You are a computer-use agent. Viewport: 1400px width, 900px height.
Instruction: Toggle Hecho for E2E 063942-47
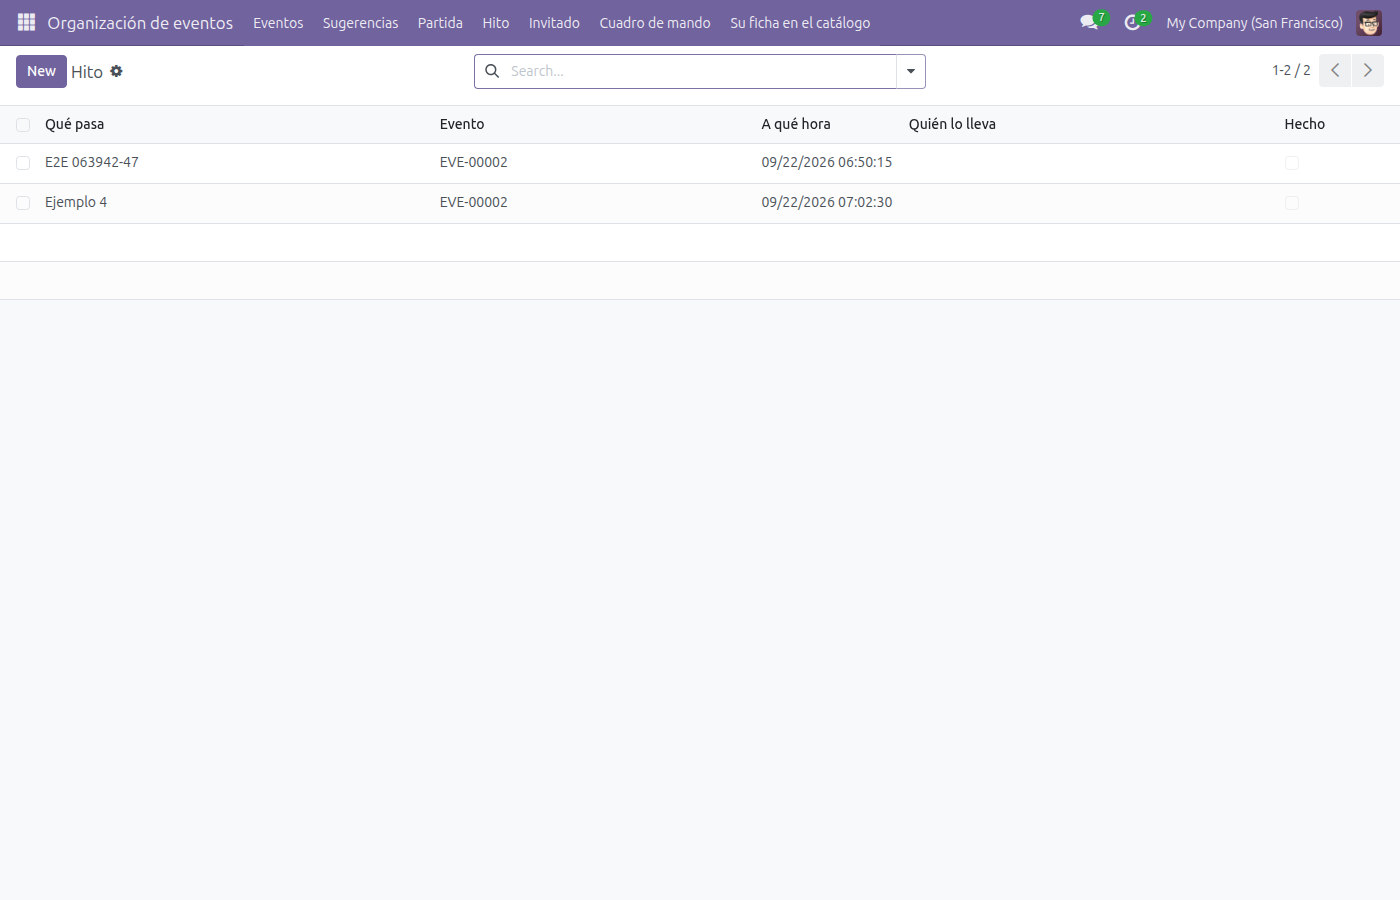click(1292, 163)
